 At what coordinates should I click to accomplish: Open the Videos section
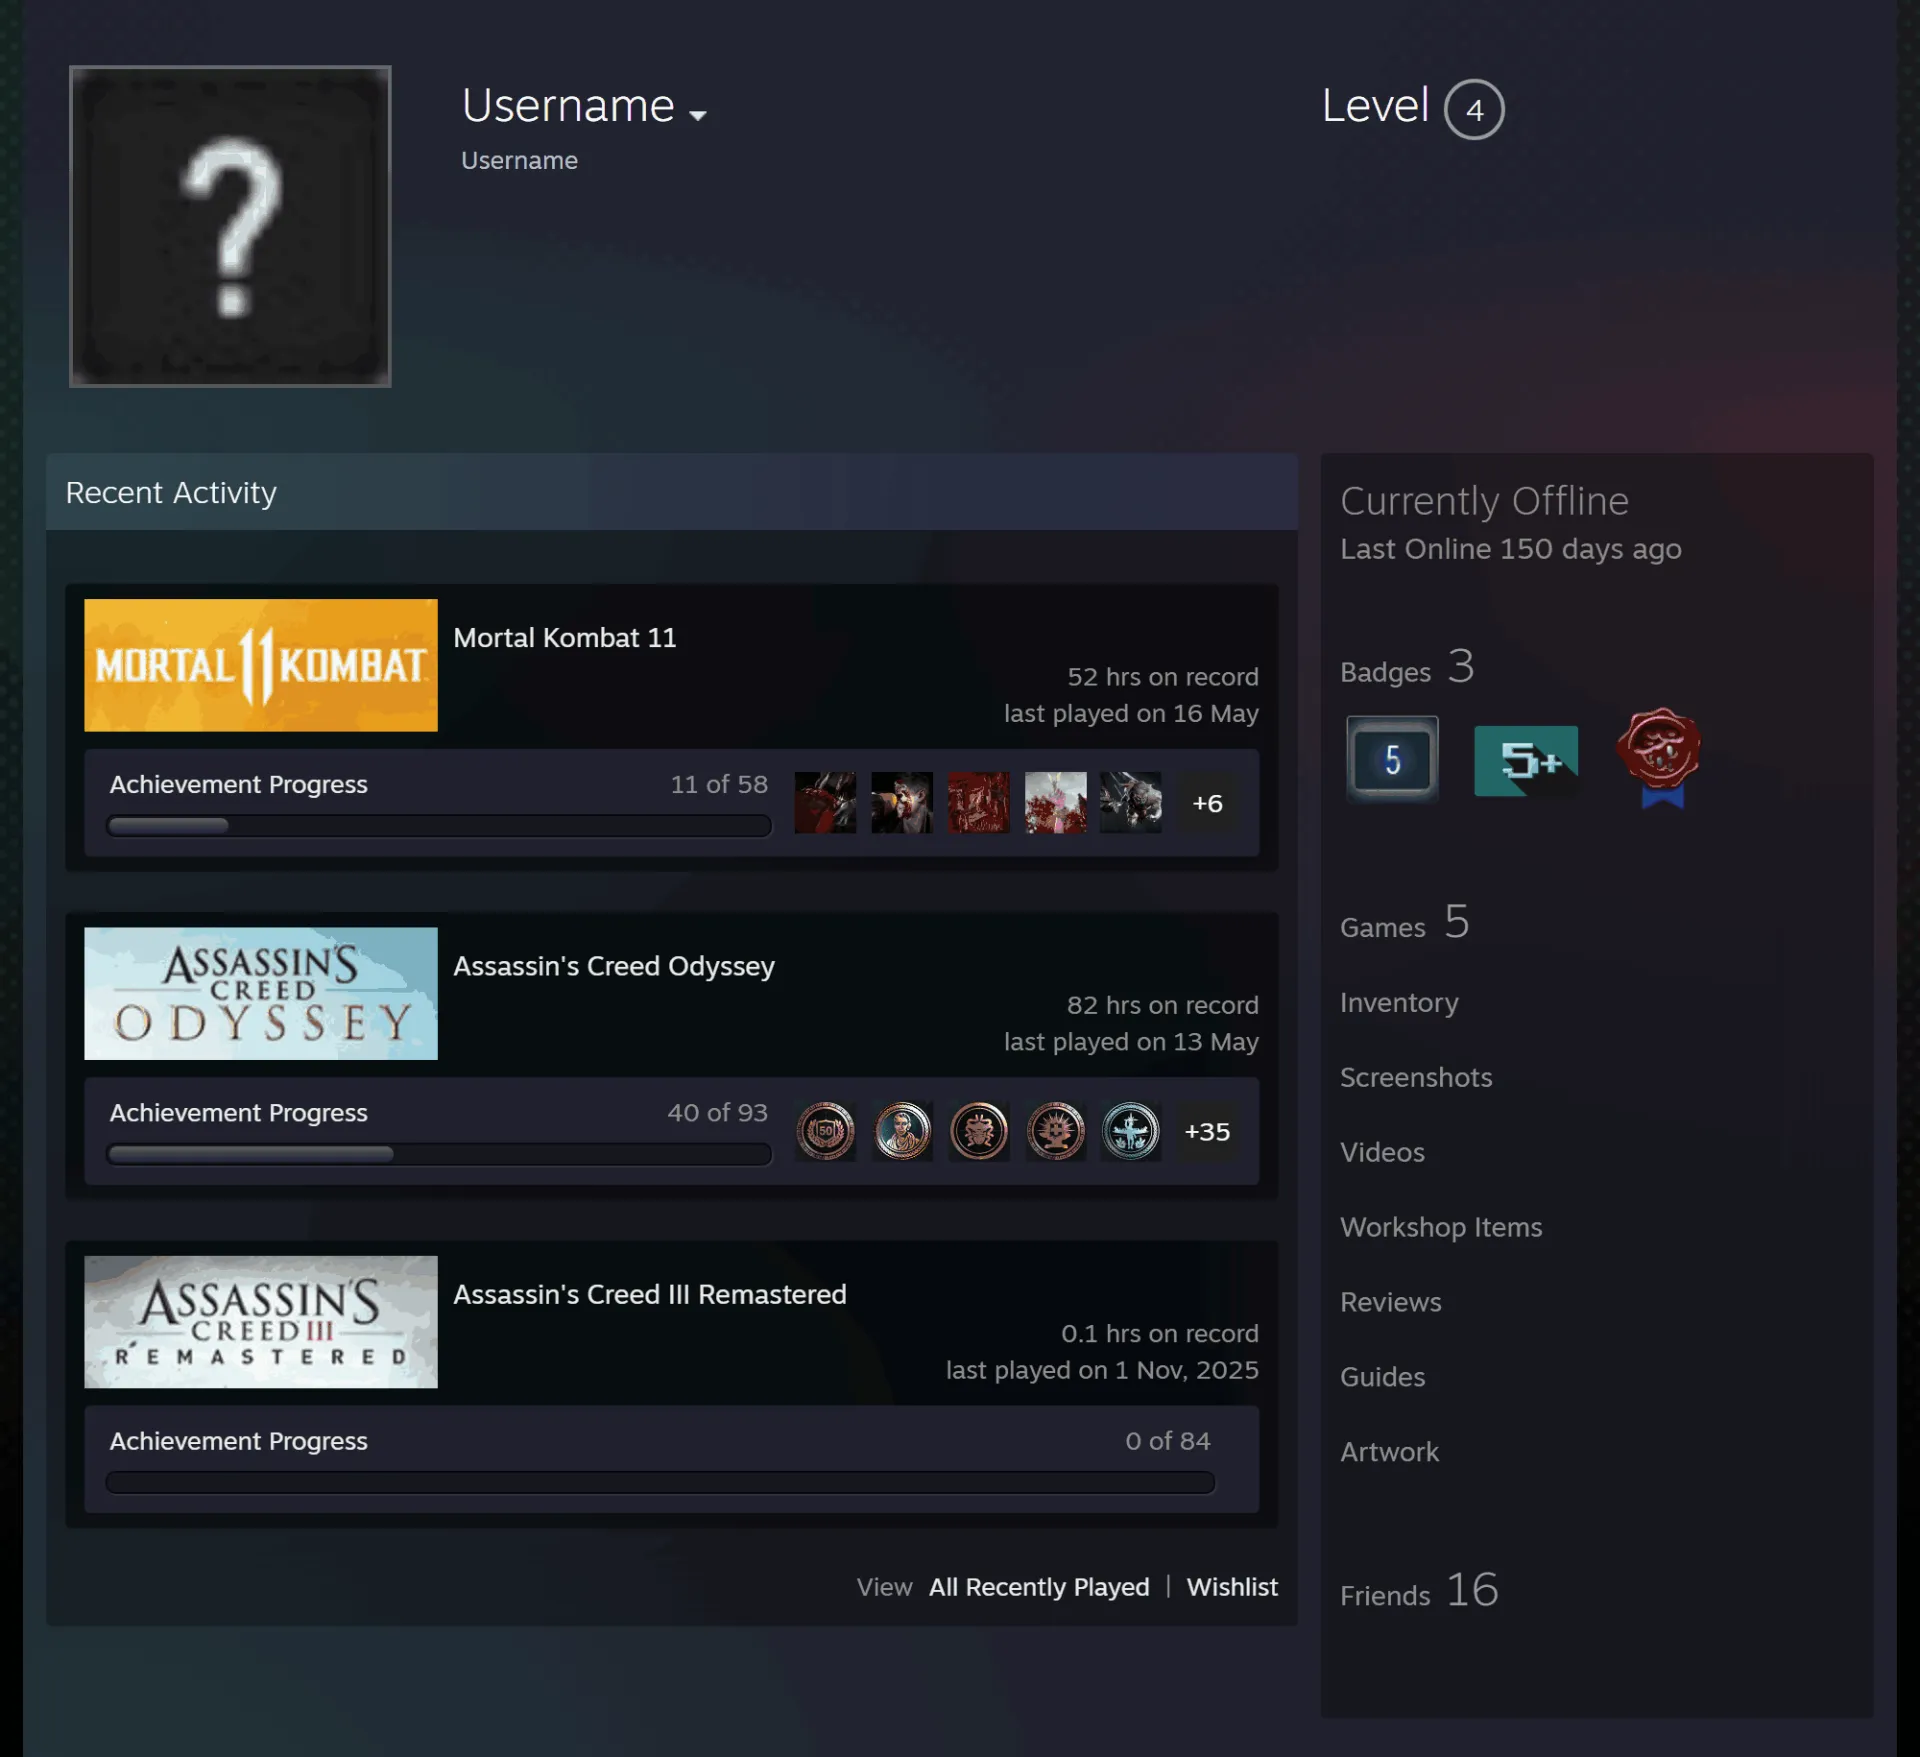point(1382,1152)
